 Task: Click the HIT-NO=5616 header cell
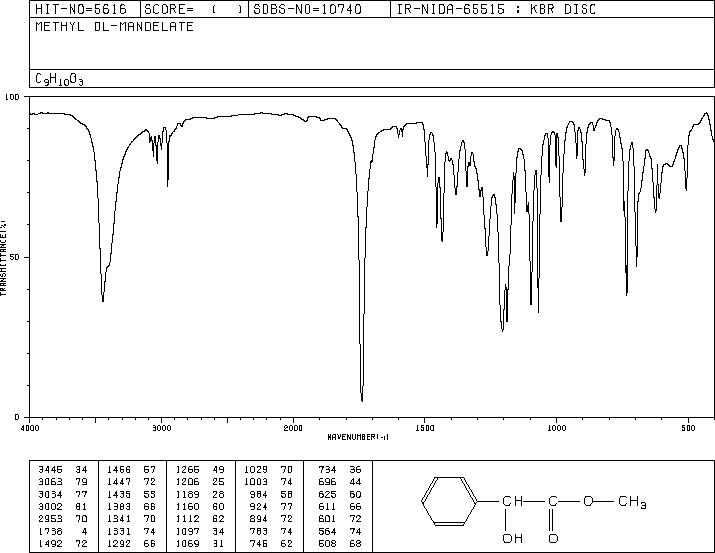click(x=81, y=9)
